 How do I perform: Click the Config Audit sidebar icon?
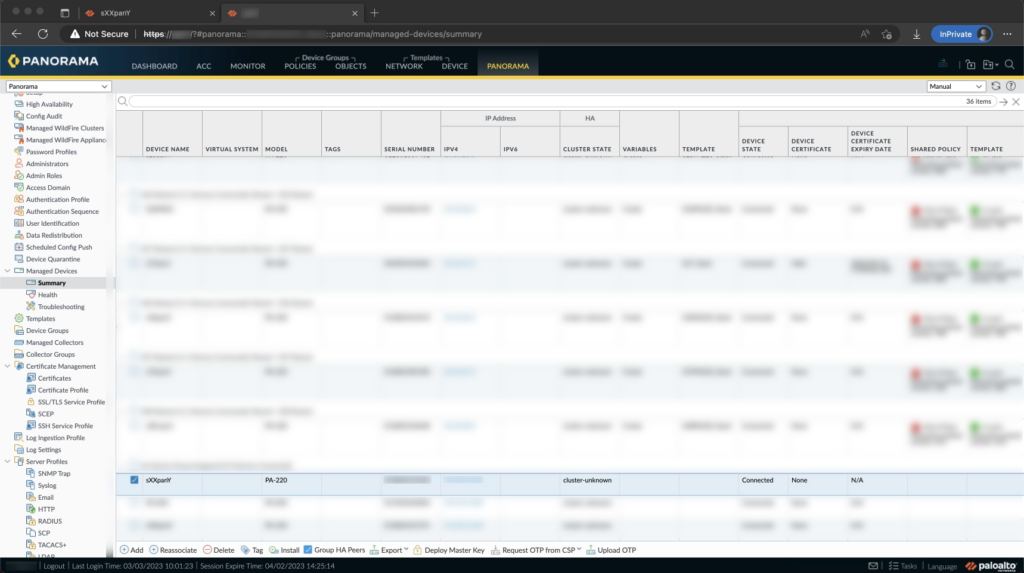[x=19, y=116]
